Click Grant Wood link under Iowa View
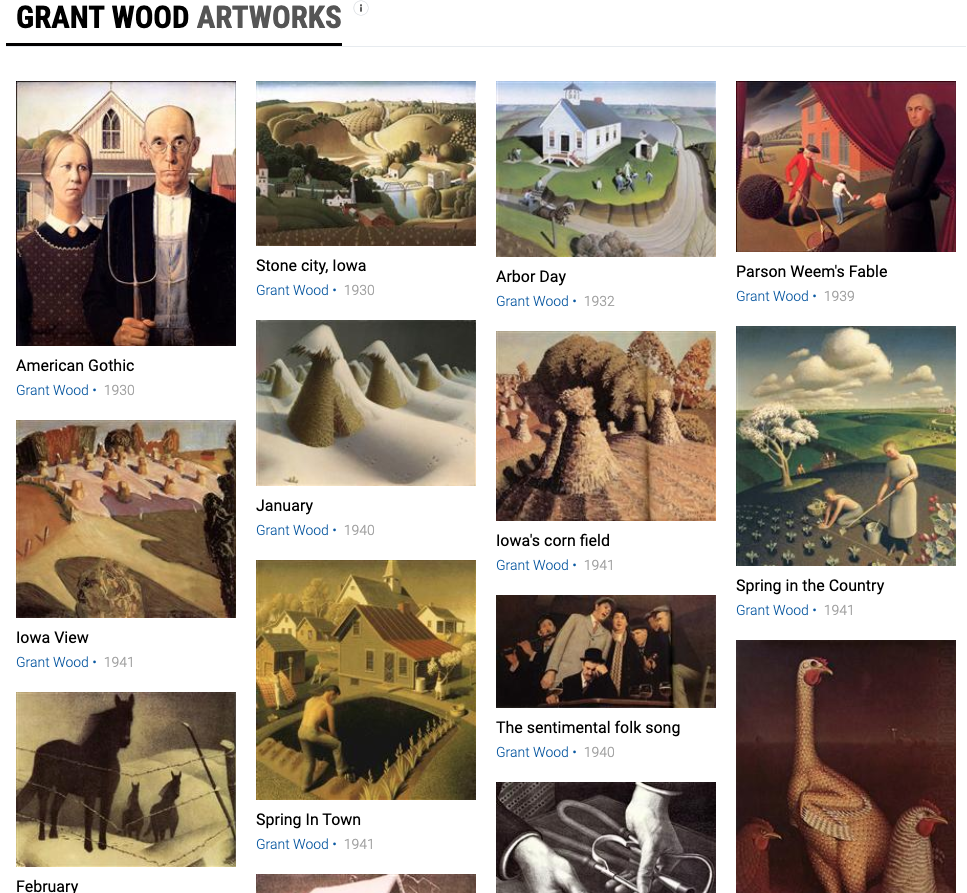This screenshot has width=967, height=893. [x=52, y=662]
